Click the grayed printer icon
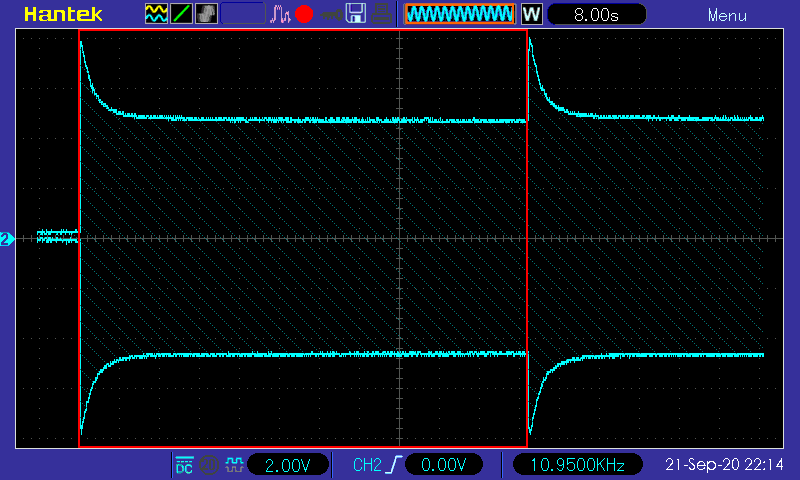800x480 pixels. (381, 14)
